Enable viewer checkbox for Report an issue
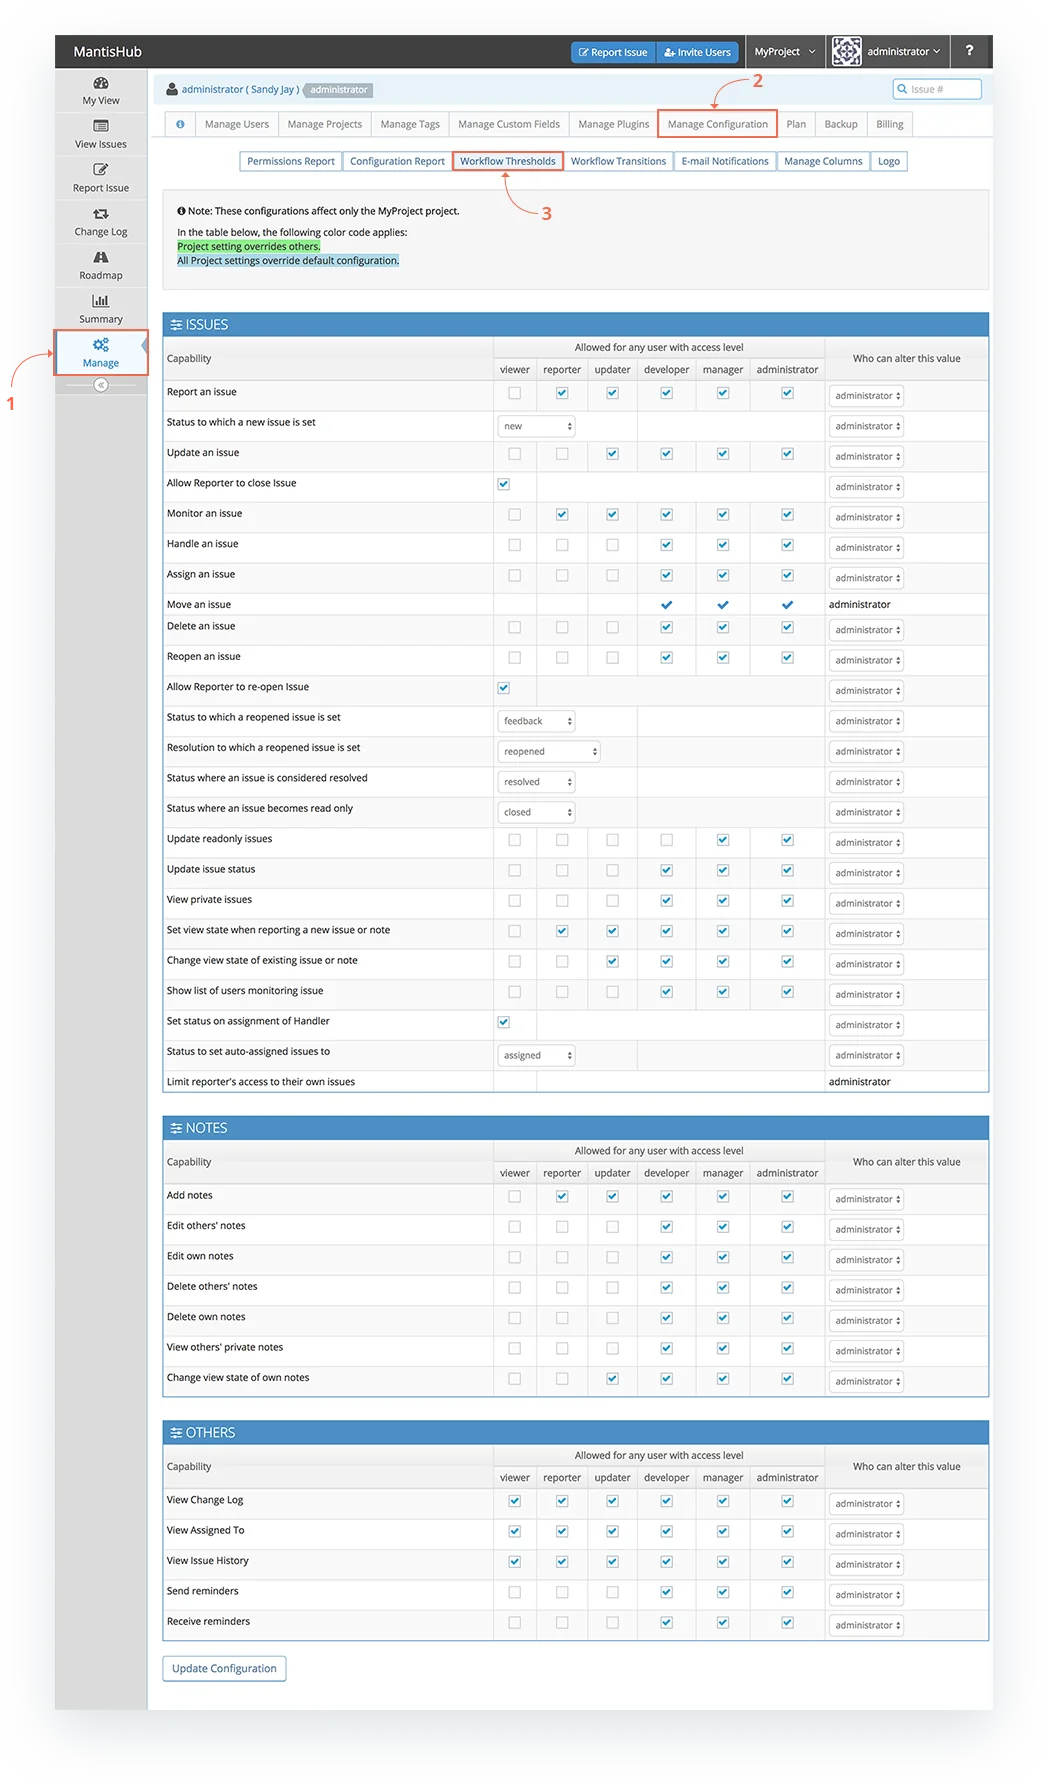This screenshot has height=1785, width=1048. coord(514,393)
